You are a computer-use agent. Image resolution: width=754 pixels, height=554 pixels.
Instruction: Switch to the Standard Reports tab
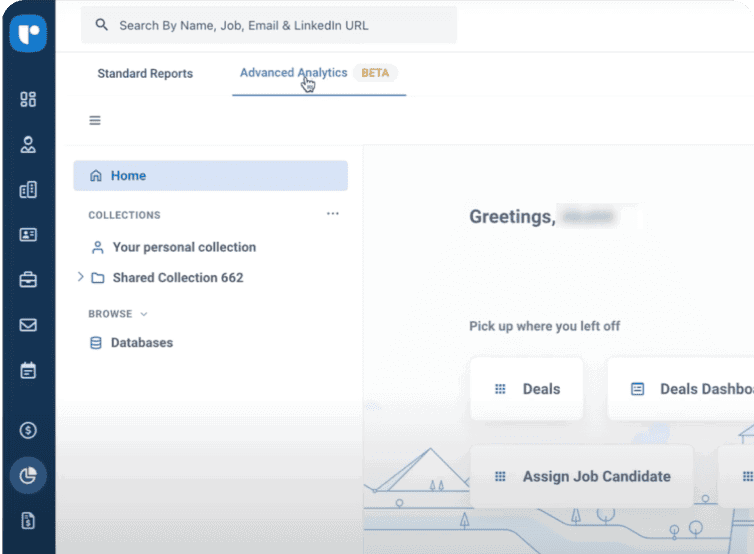pos(145,74)
